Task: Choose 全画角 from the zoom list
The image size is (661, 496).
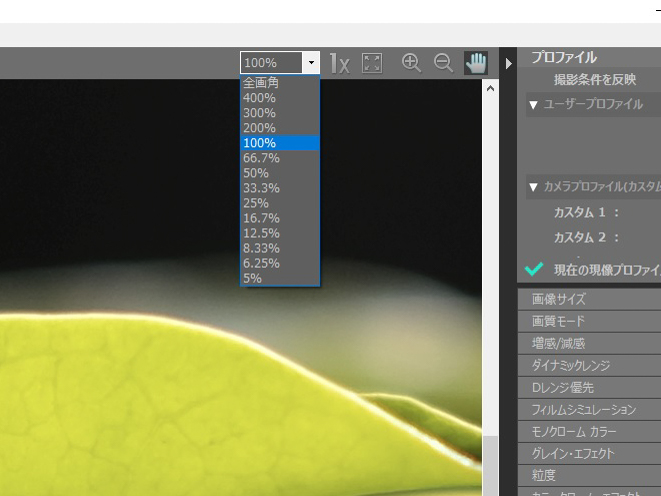Action: click(x=280, y=83)
